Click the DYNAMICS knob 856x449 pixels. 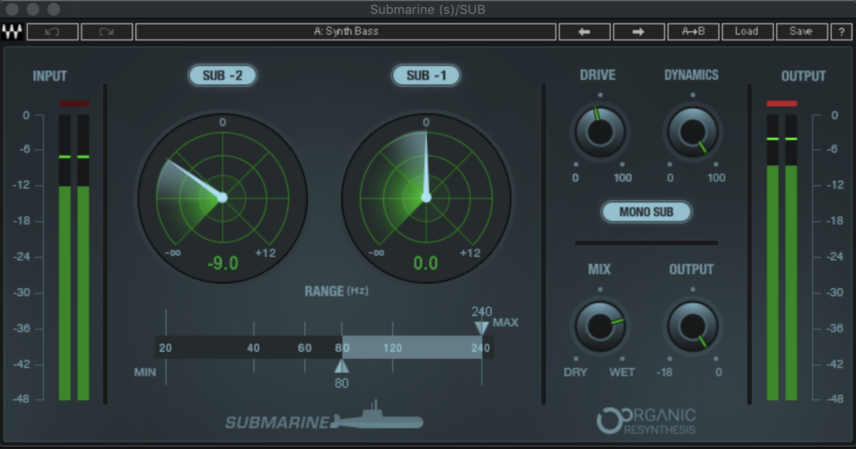[693, 132]
